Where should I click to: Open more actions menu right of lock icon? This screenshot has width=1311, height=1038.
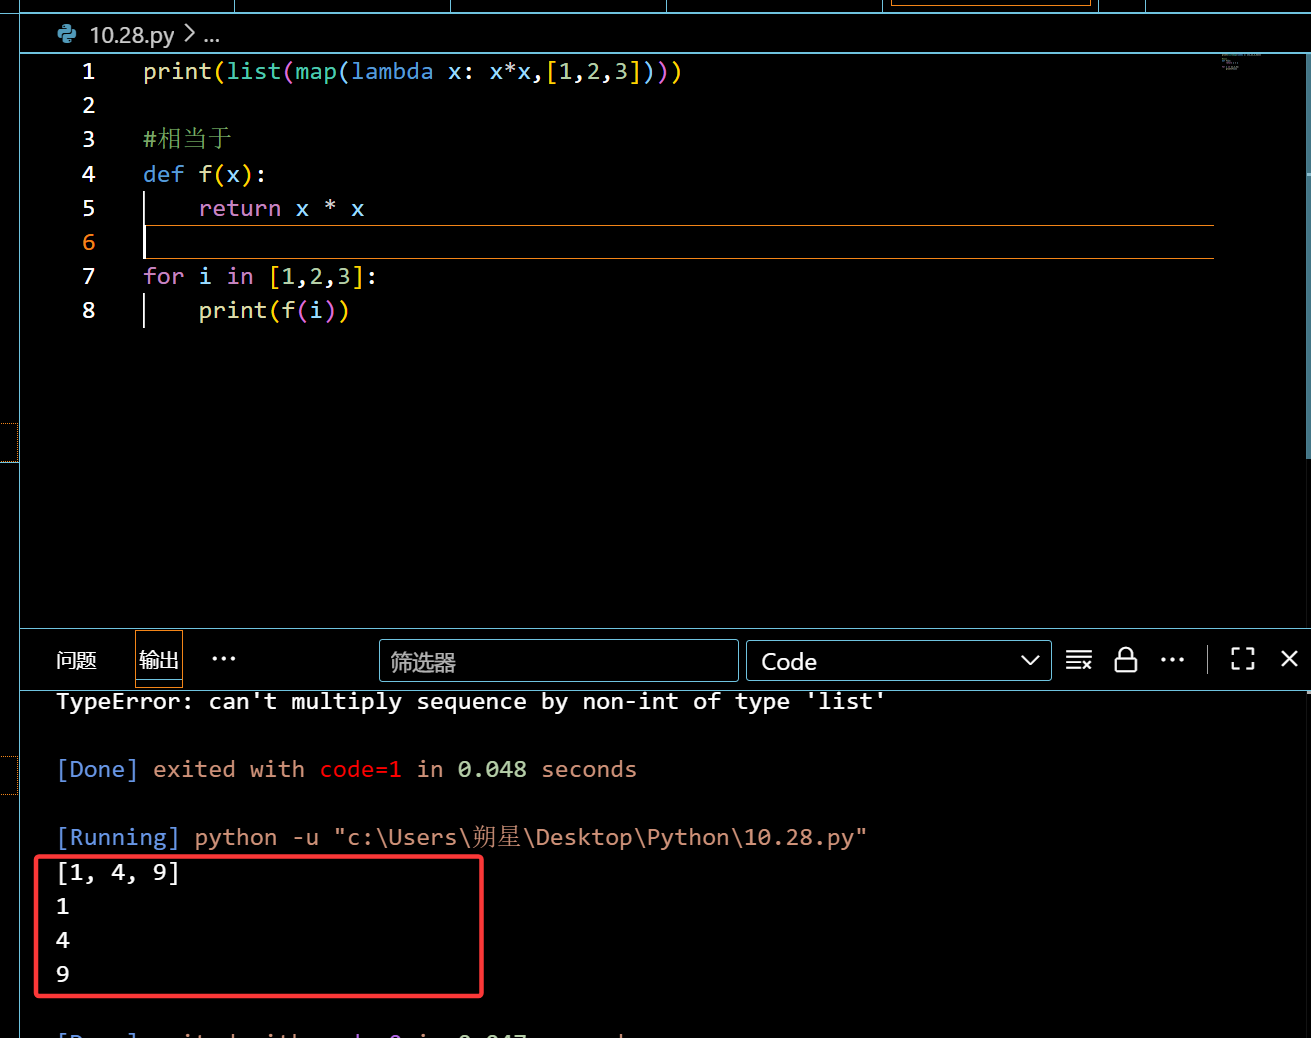[1172, 660]
